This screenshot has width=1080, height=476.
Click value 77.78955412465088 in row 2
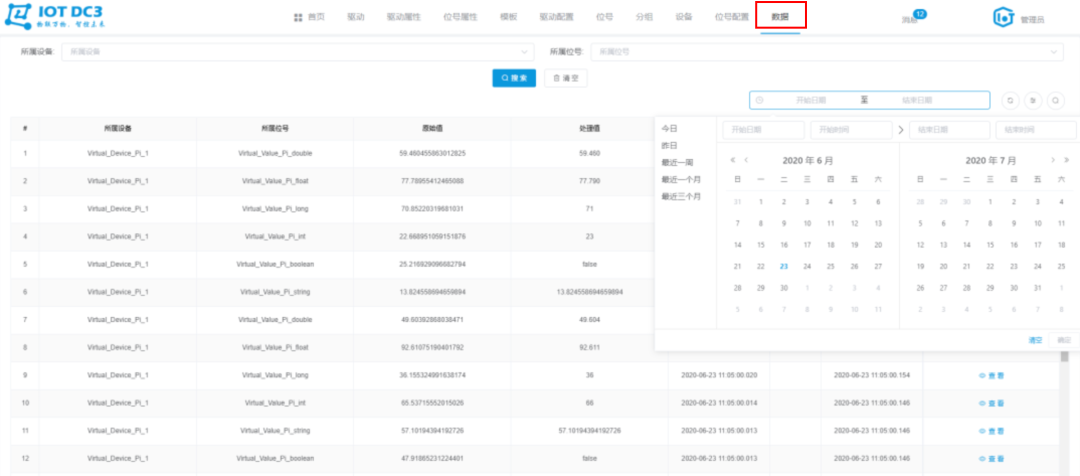click(432, 180)
